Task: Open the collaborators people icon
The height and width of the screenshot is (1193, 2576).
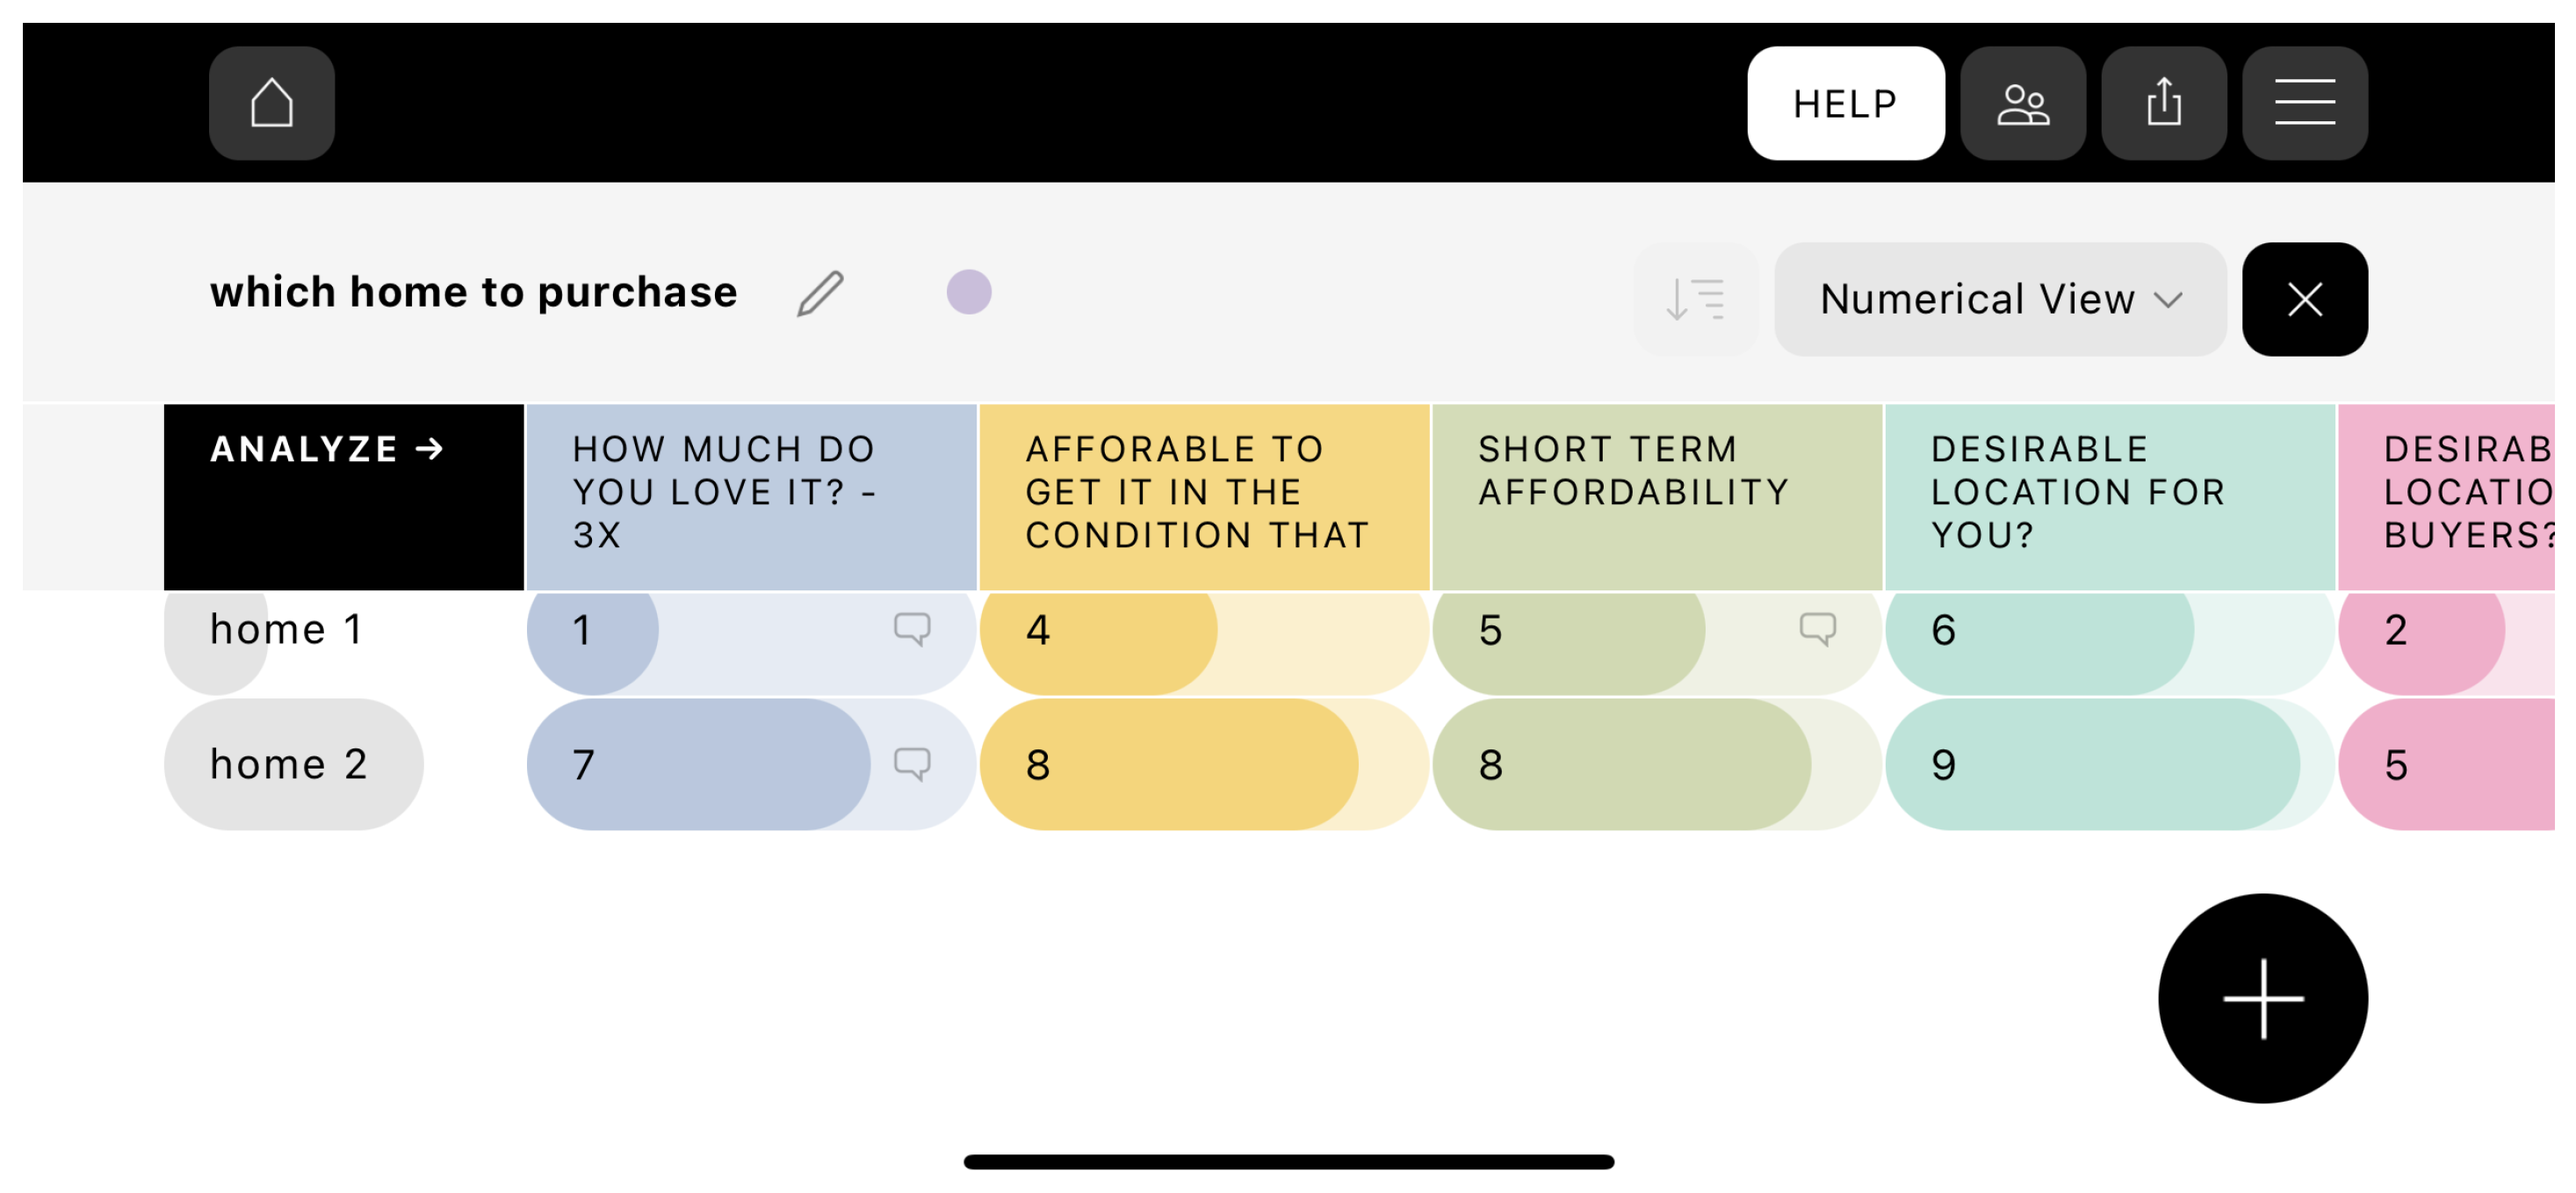Action: (x=2023, y=103)
